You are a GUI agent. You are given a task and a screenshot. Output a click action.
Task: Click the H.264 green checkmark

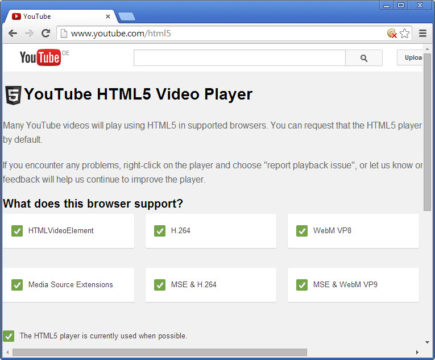pos(160,231)
